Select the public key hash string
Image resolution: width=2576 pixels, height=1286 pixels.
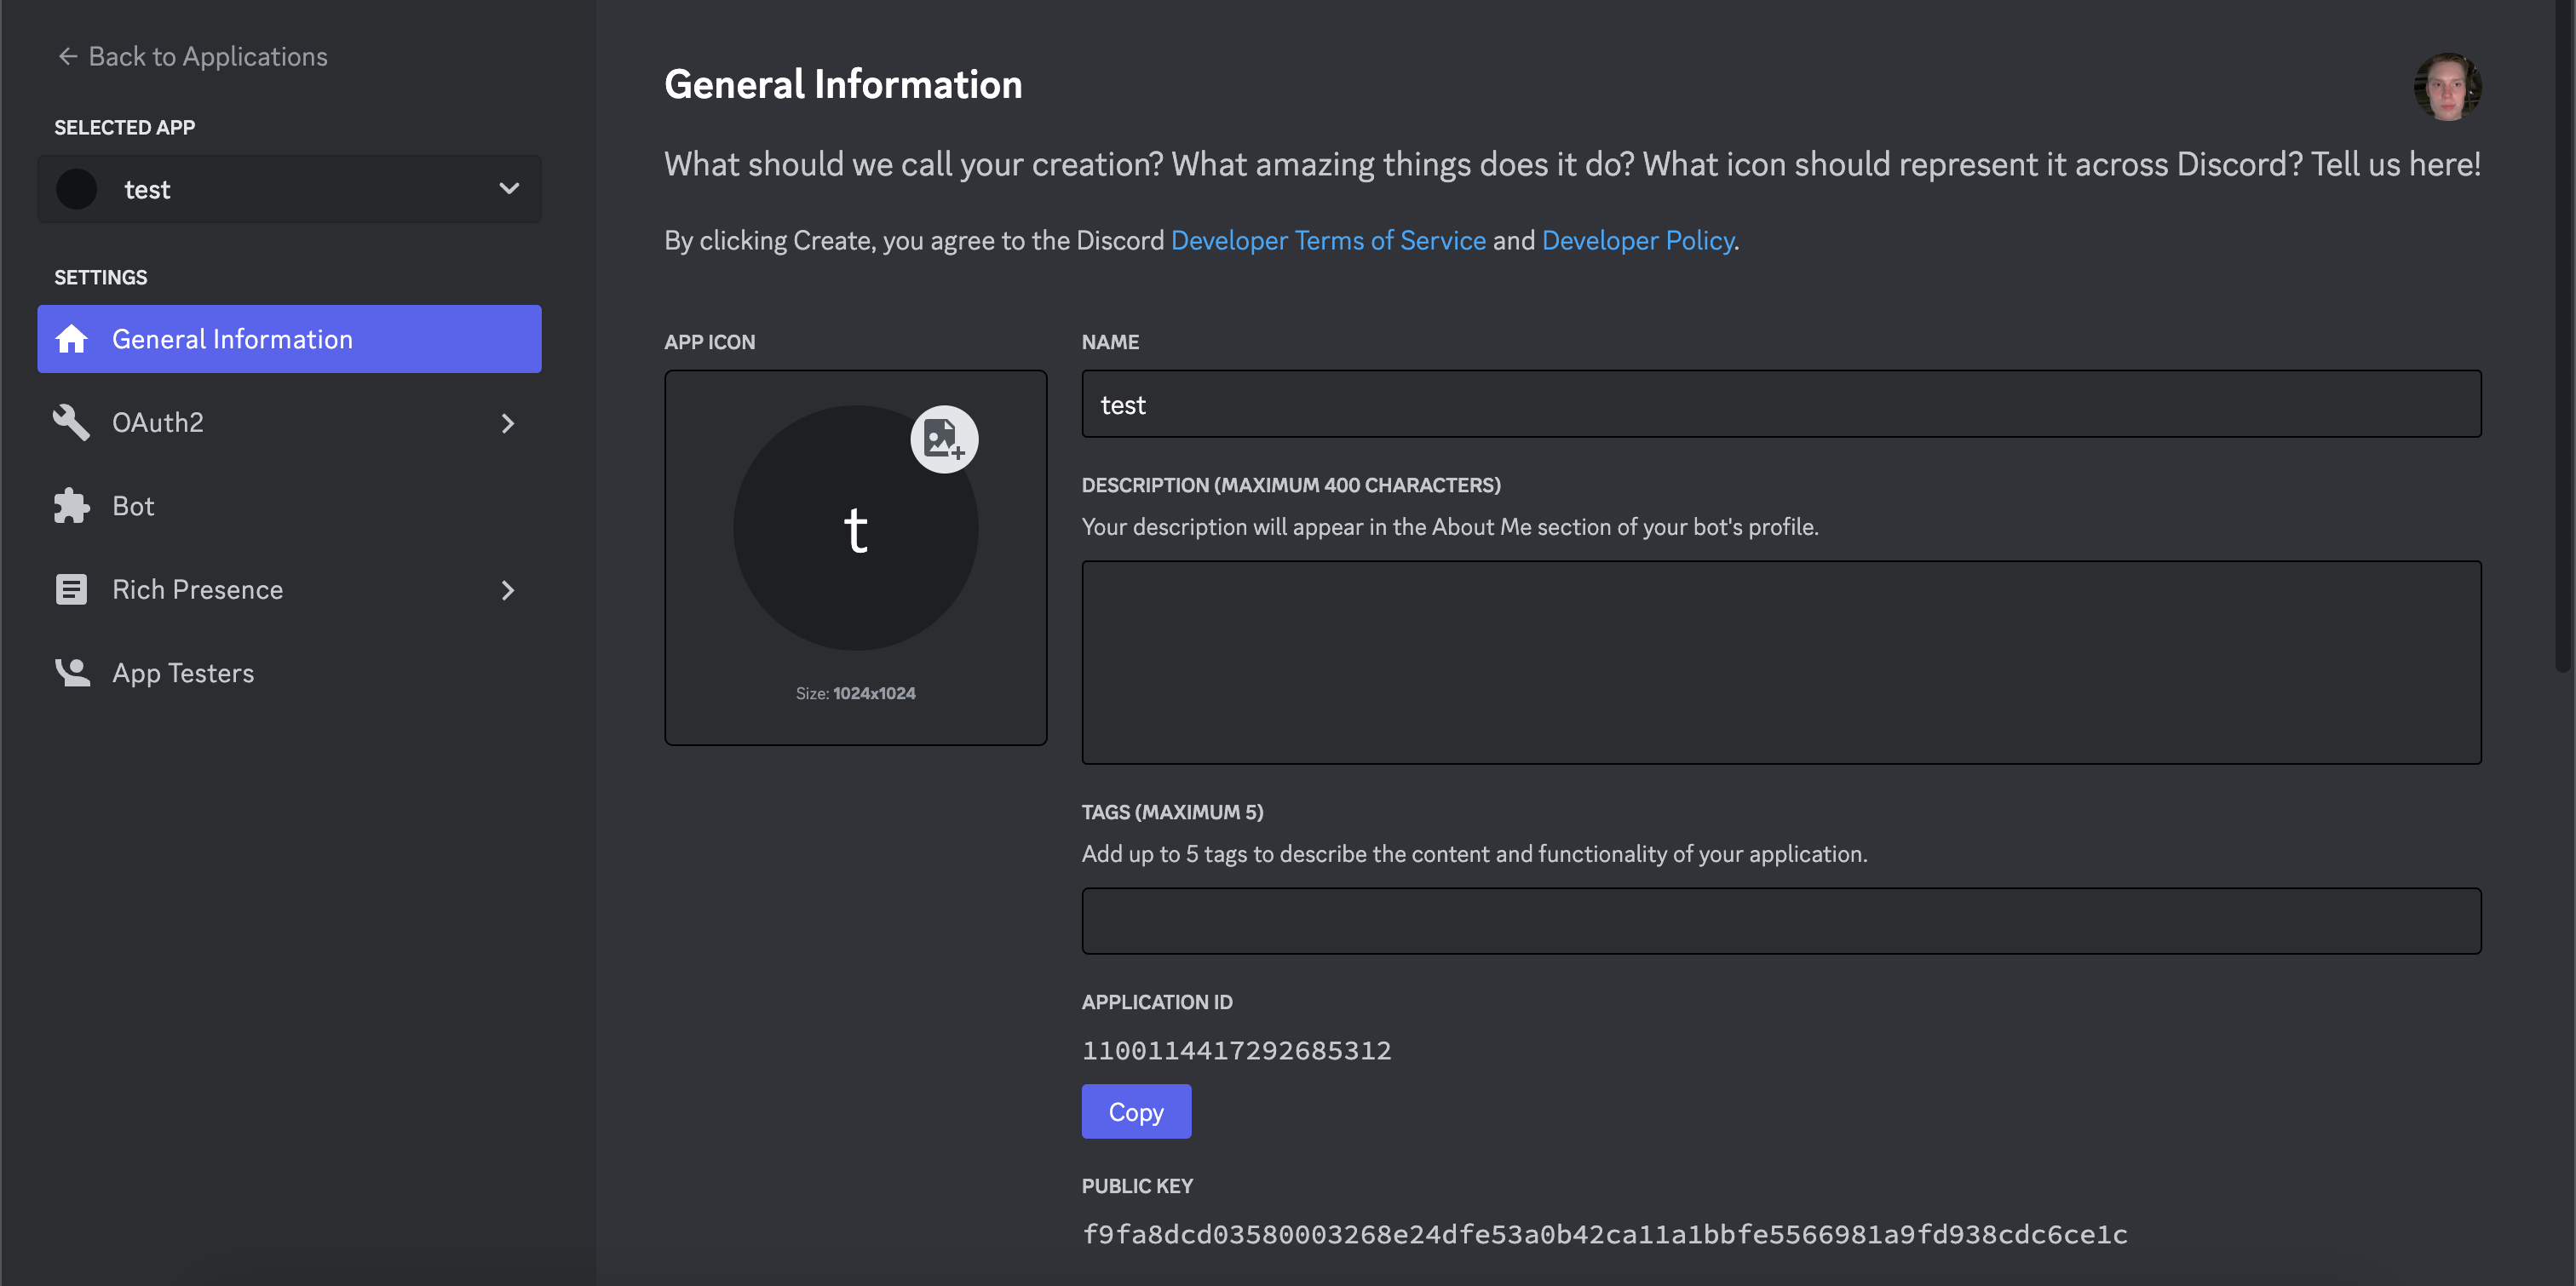pos(1604,1234)
